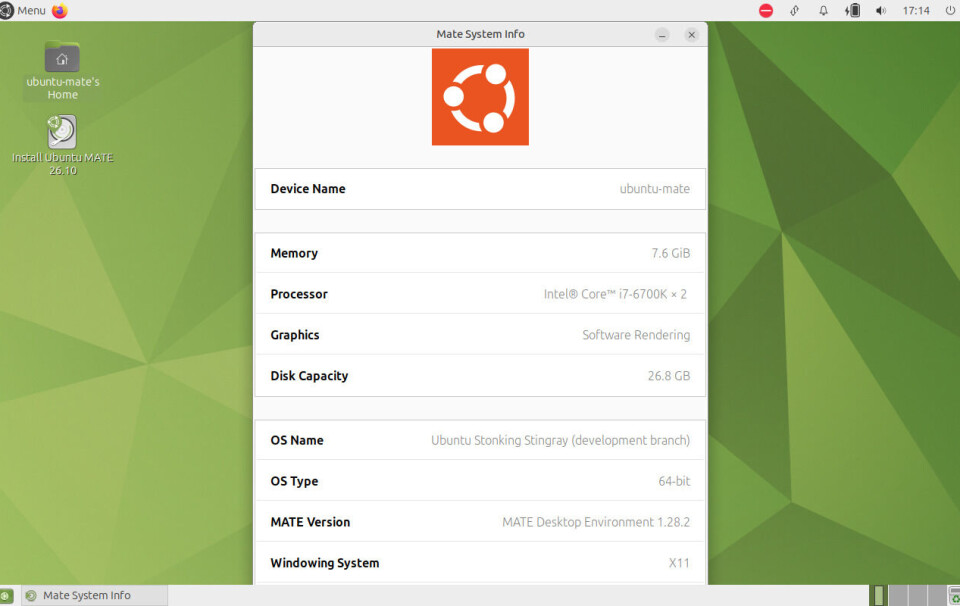
Task: Click the 26.8 GB disk capacity value
Action: tap(669, 376)
